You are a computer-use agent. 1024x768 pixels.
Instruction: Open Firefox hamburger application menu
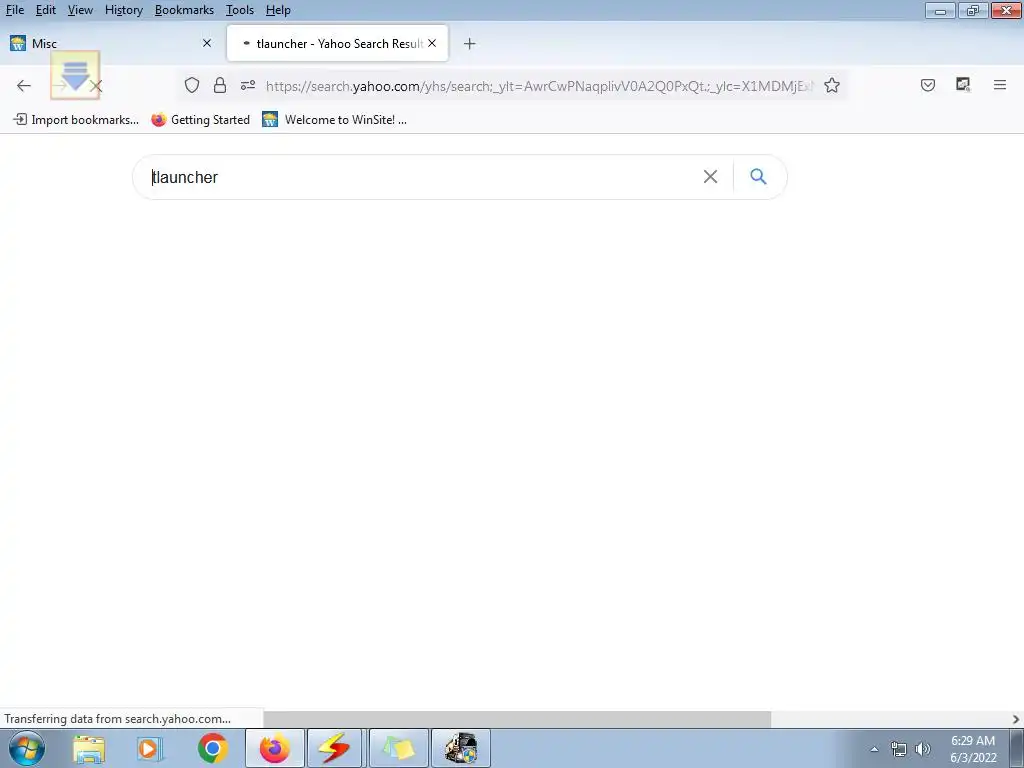(999, 85)
